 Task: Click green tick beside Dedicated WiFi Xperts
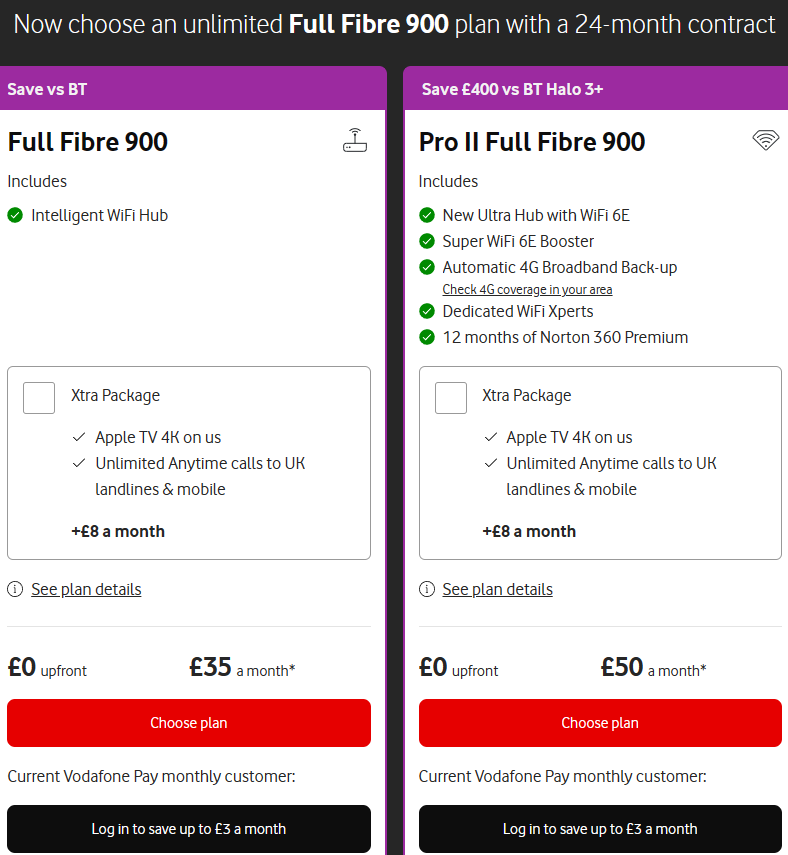pos(427,311)
